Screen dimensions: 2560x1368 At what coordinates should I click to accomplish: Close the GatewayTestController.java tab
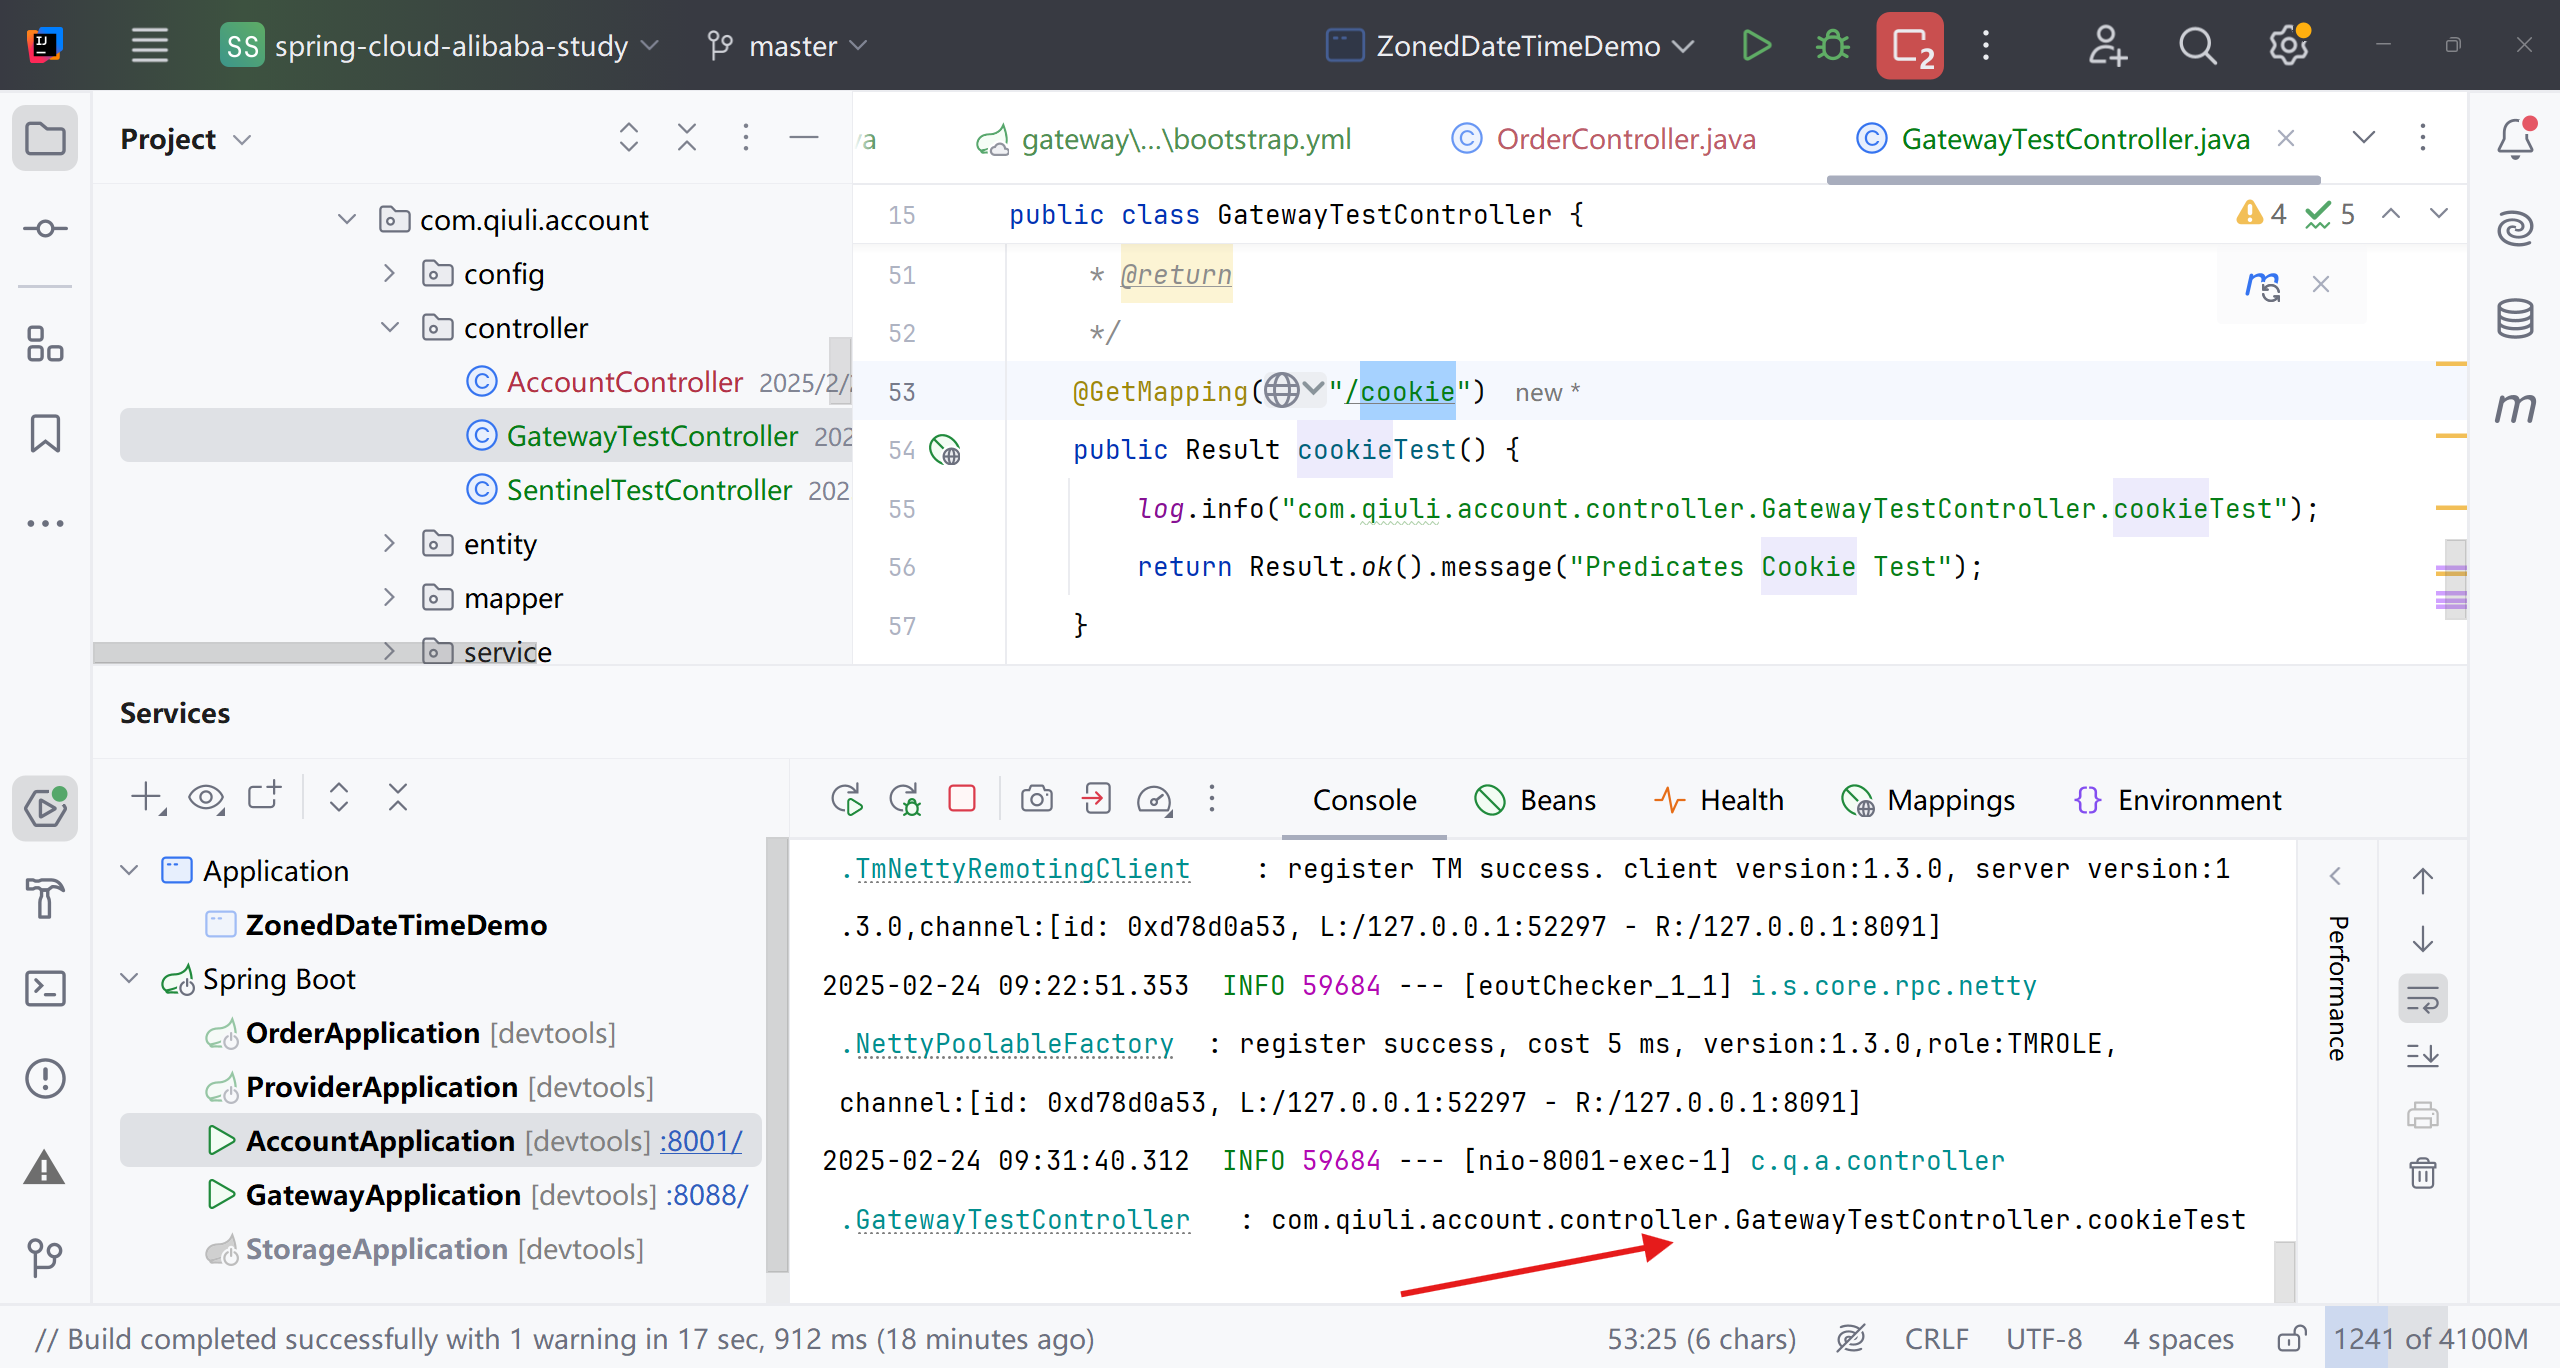pos(2286,138)
